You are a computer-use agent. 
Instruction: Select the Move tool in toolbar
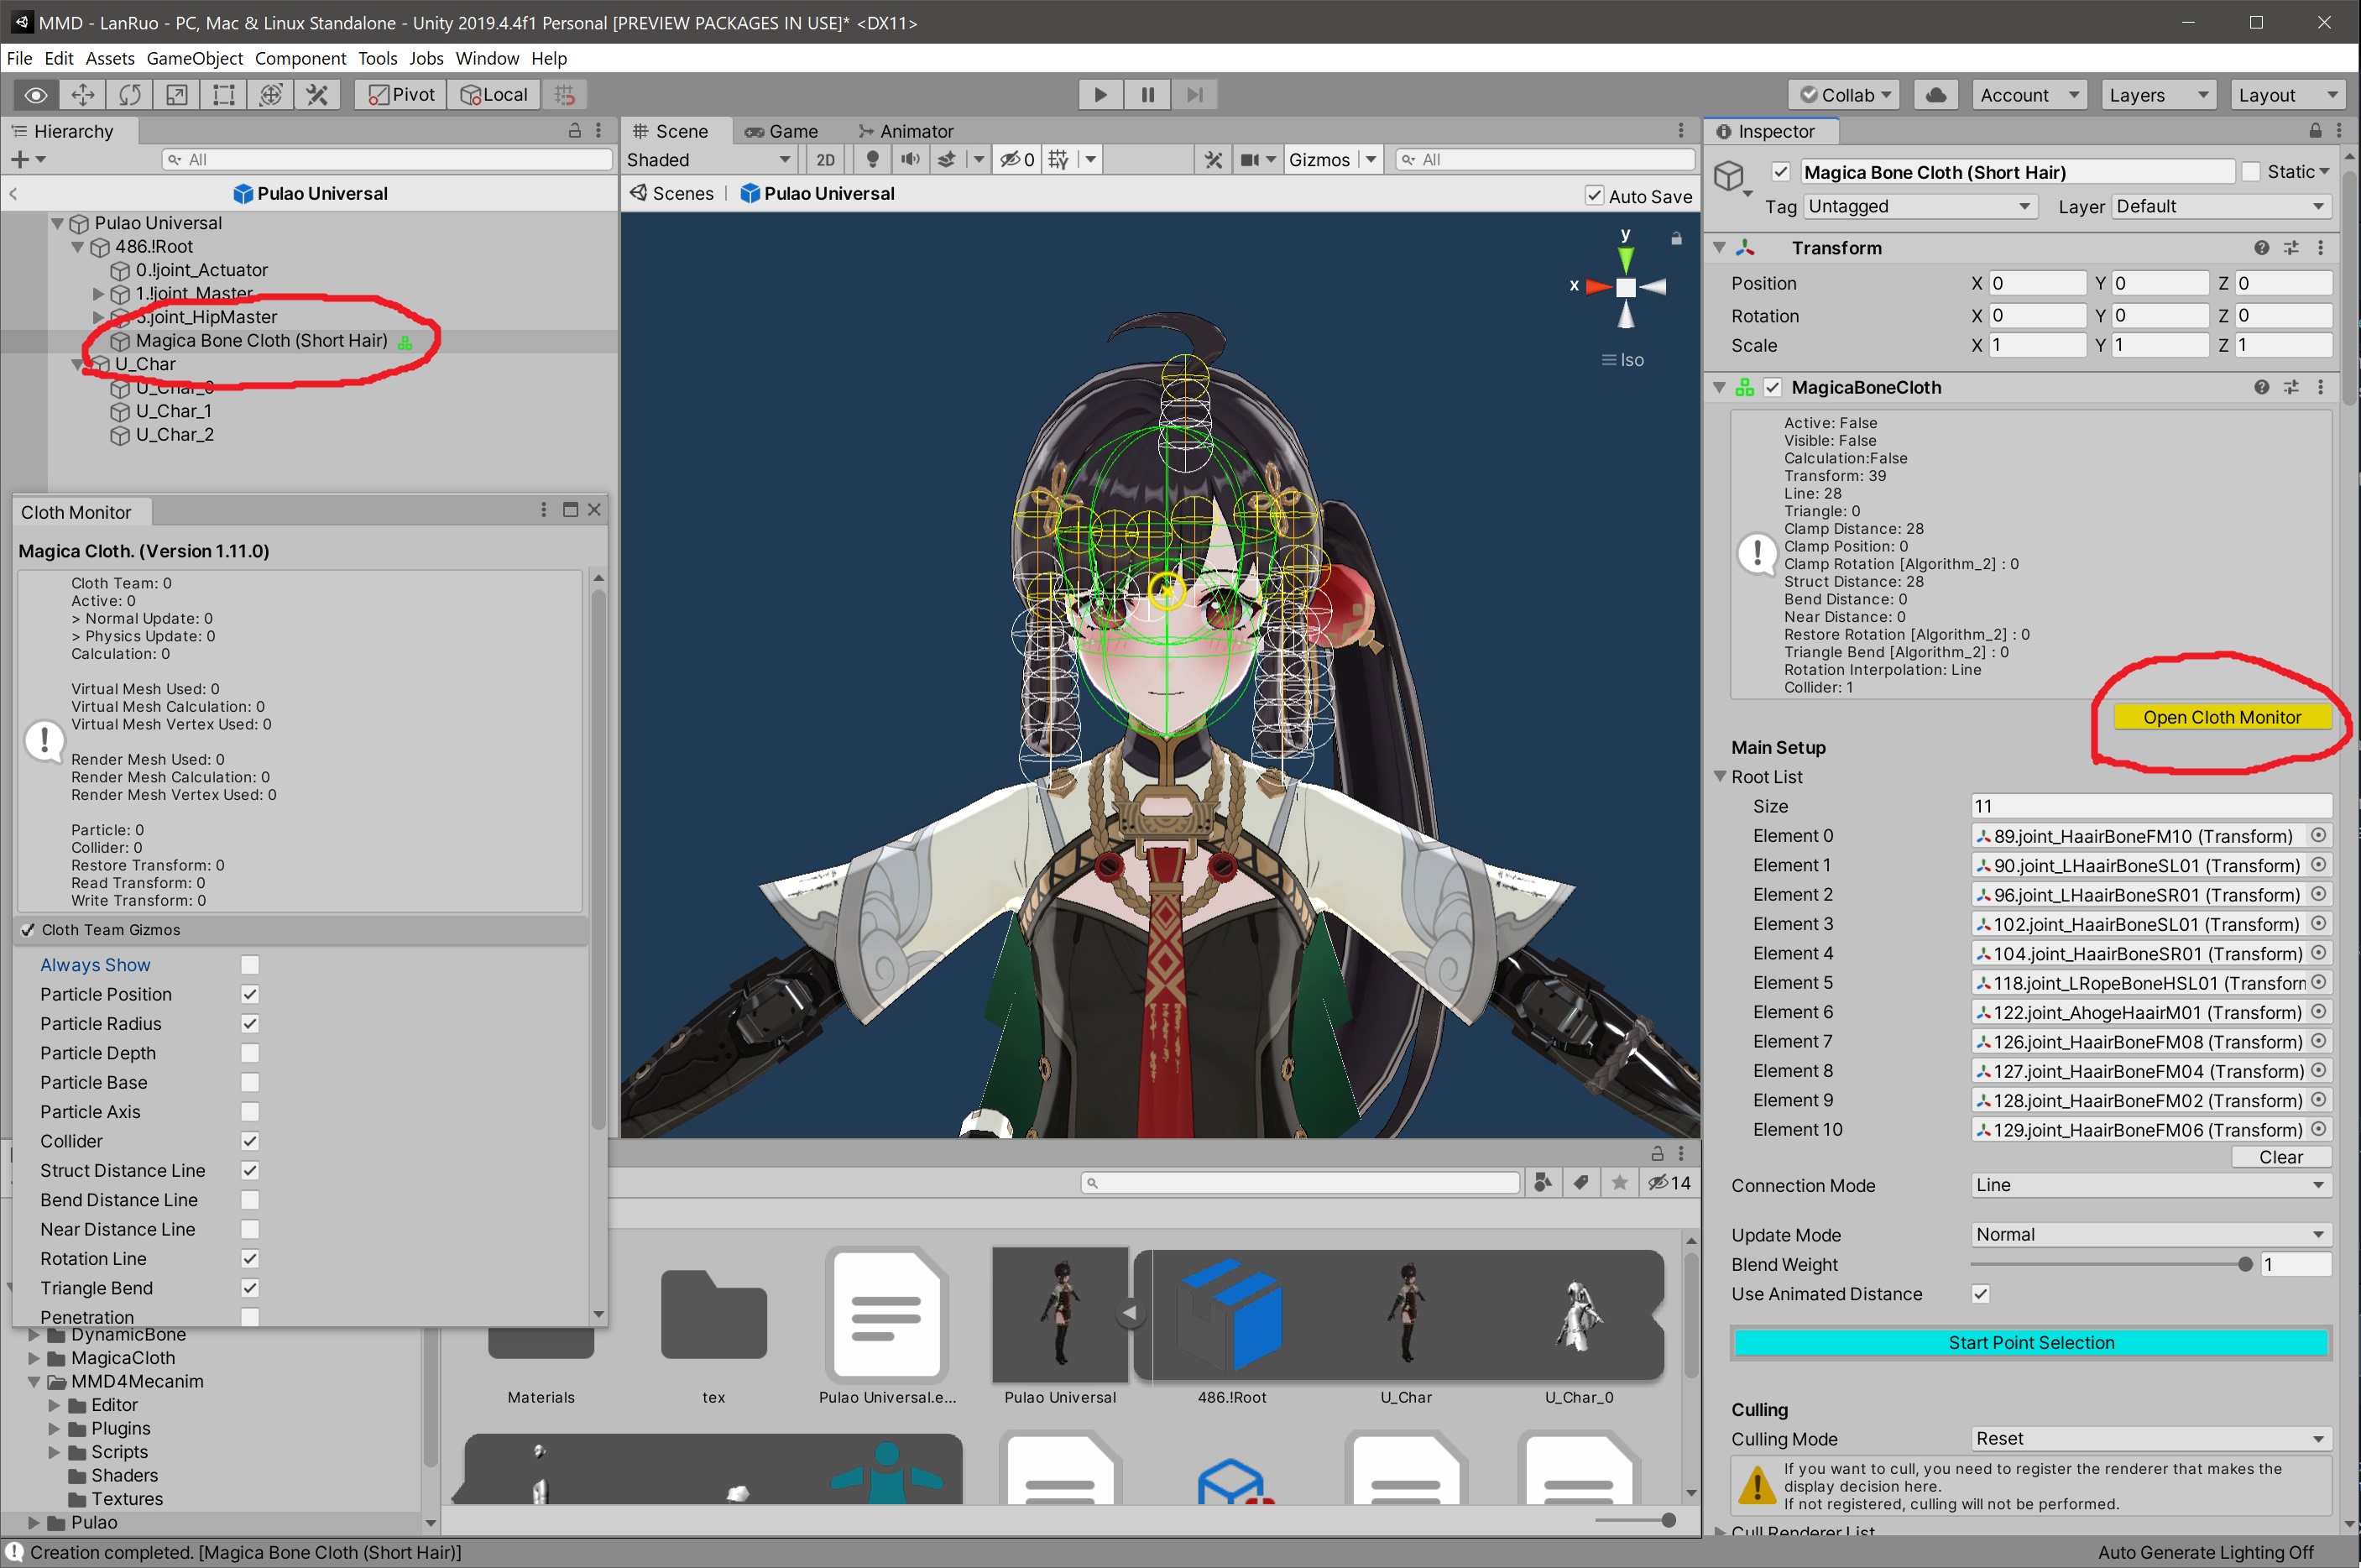click(x=83, y=95)
